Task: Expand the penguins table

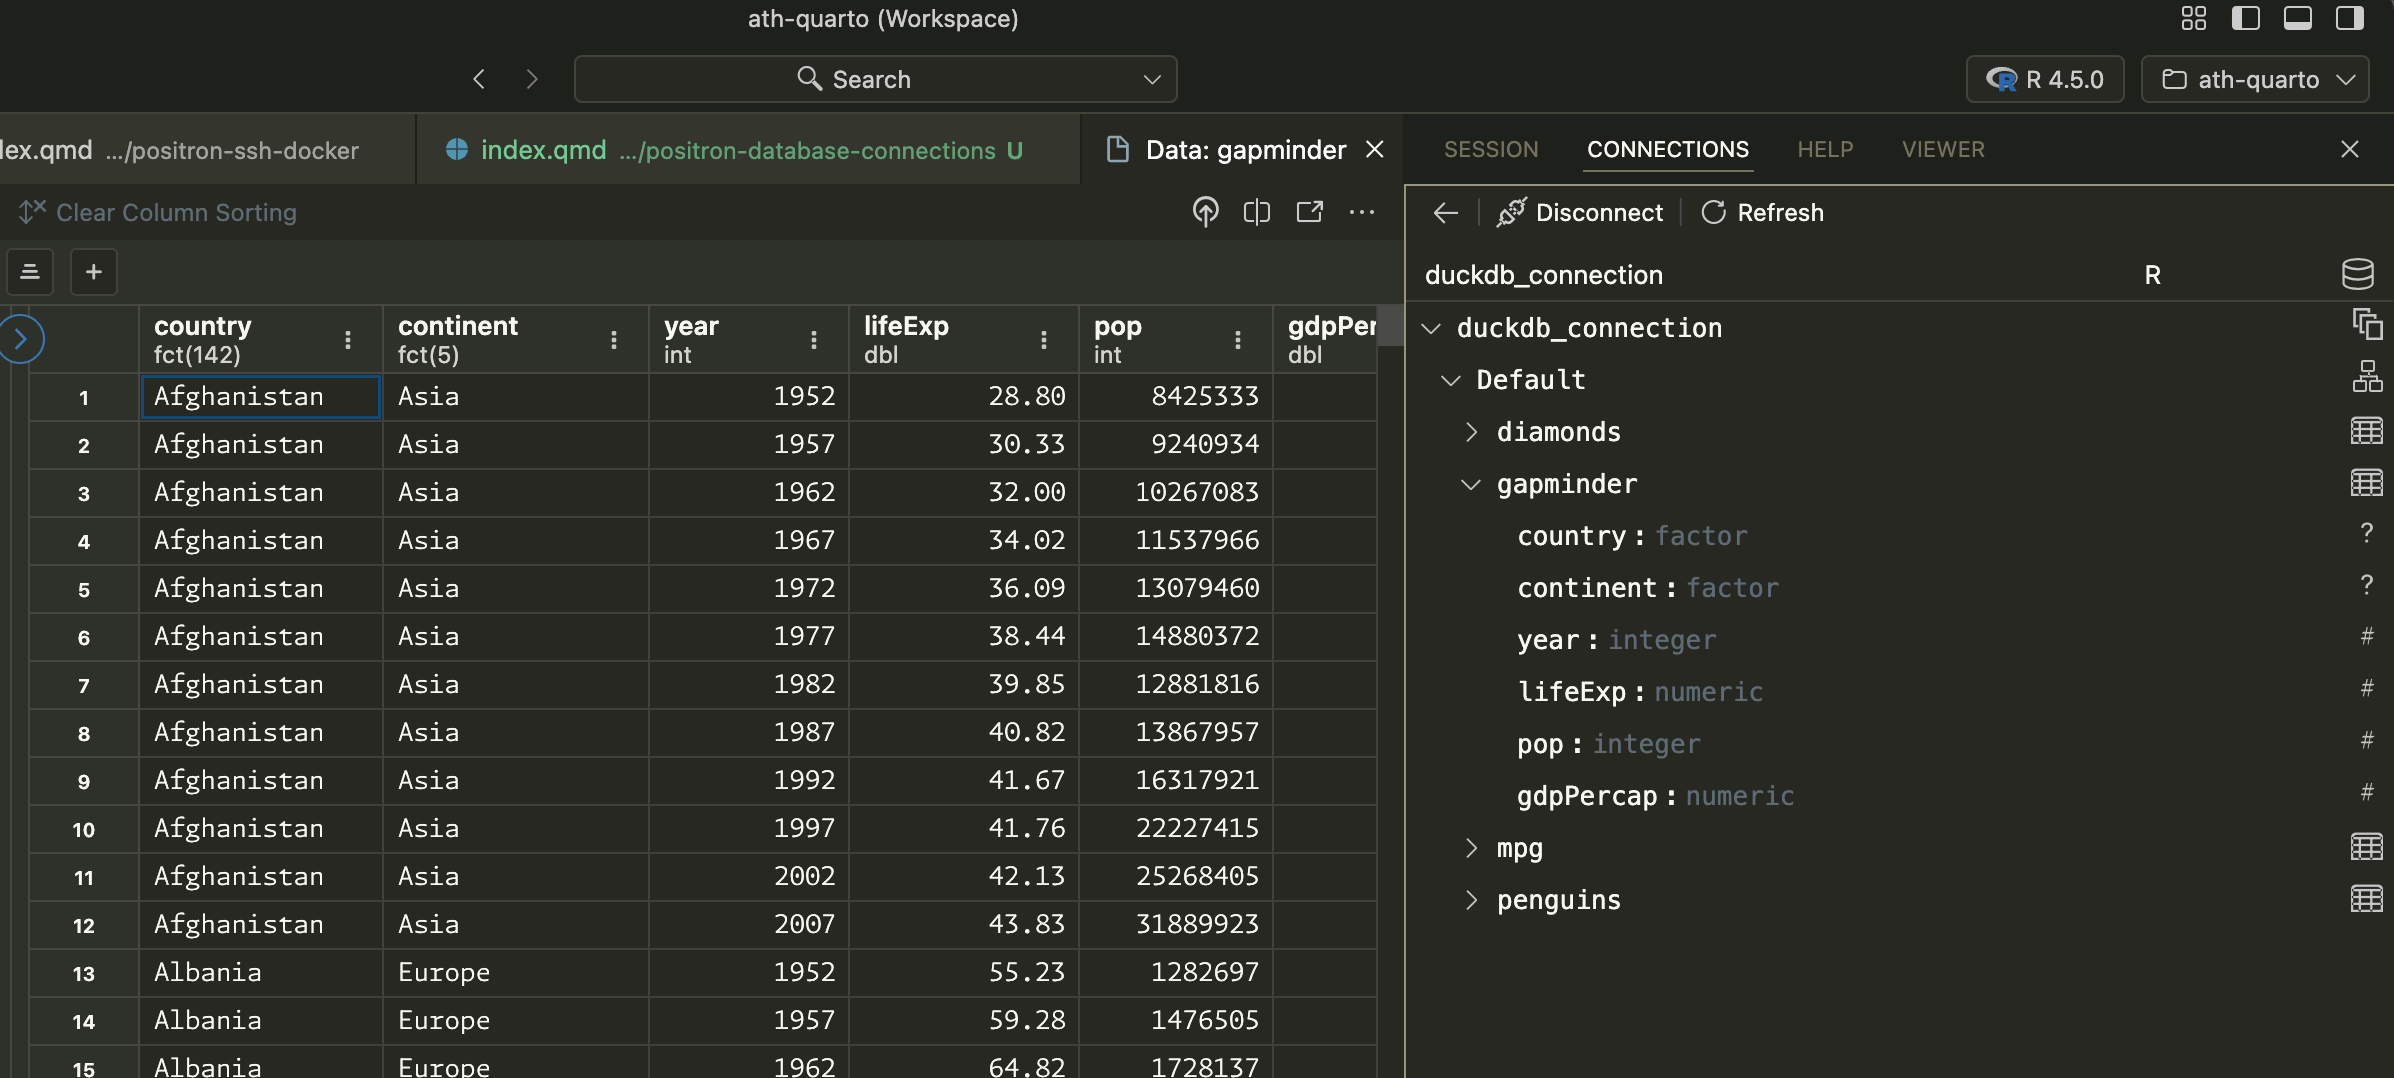Action: (x=1471, y=900)
